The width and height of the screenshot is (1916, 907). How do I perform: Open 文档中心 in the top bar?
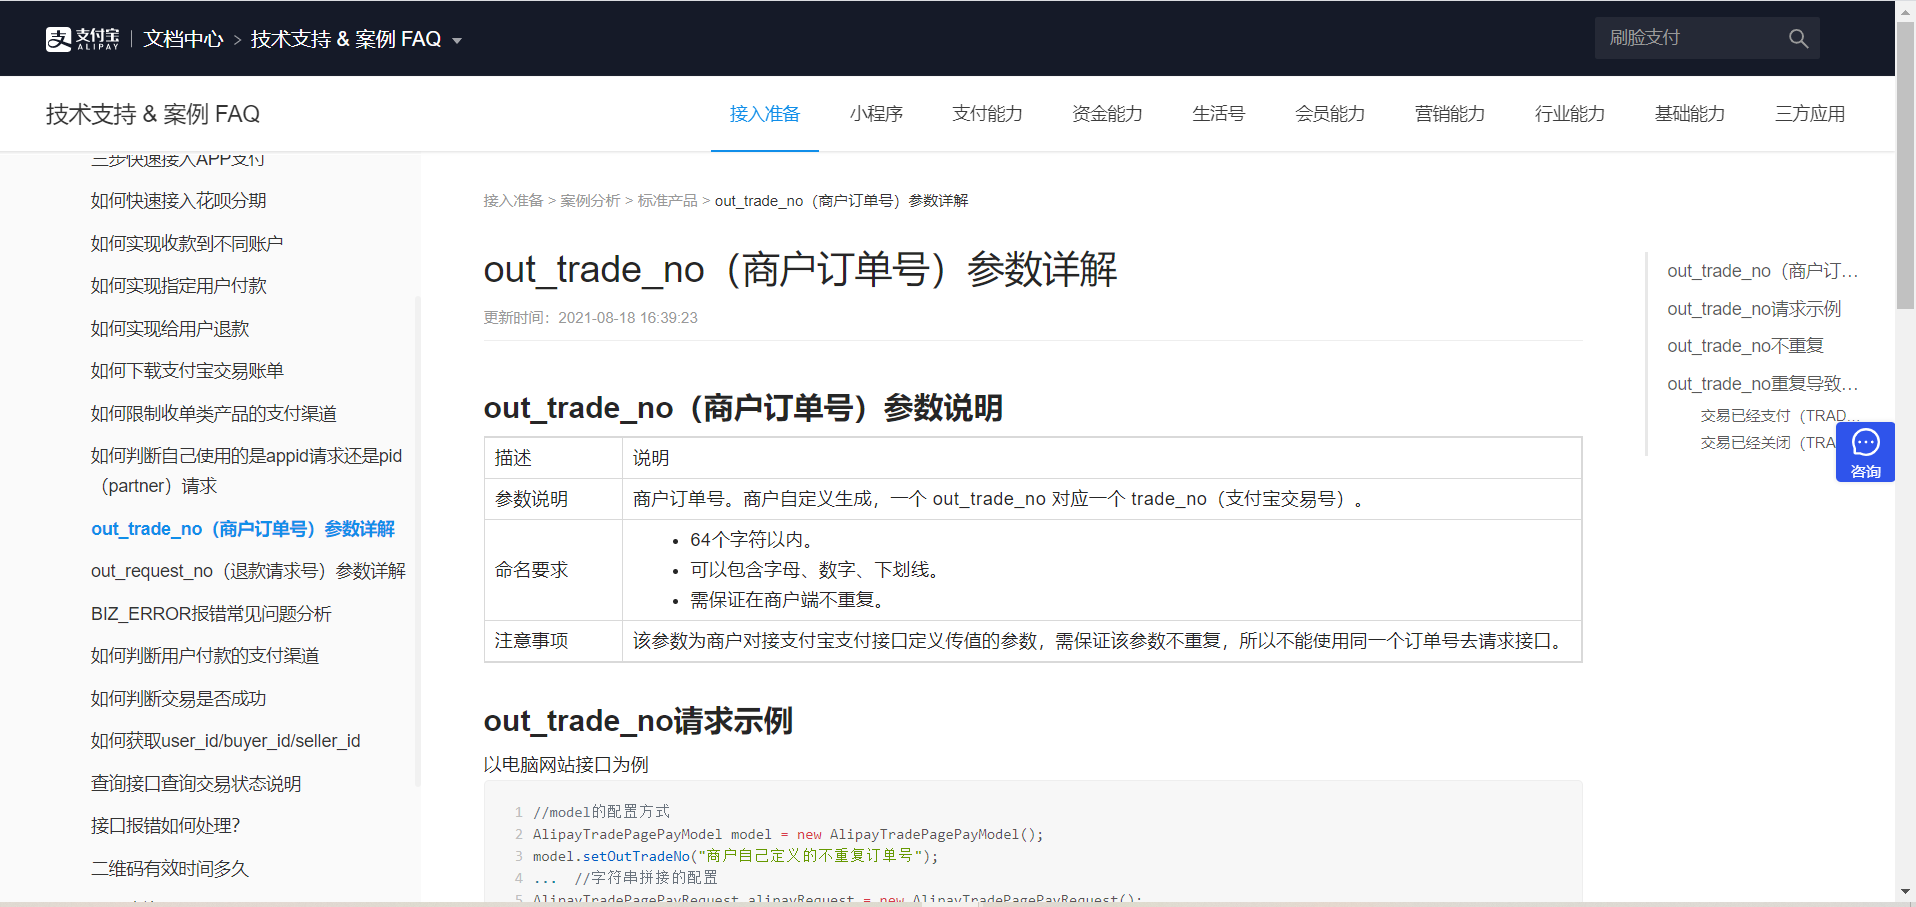point(183,39)
